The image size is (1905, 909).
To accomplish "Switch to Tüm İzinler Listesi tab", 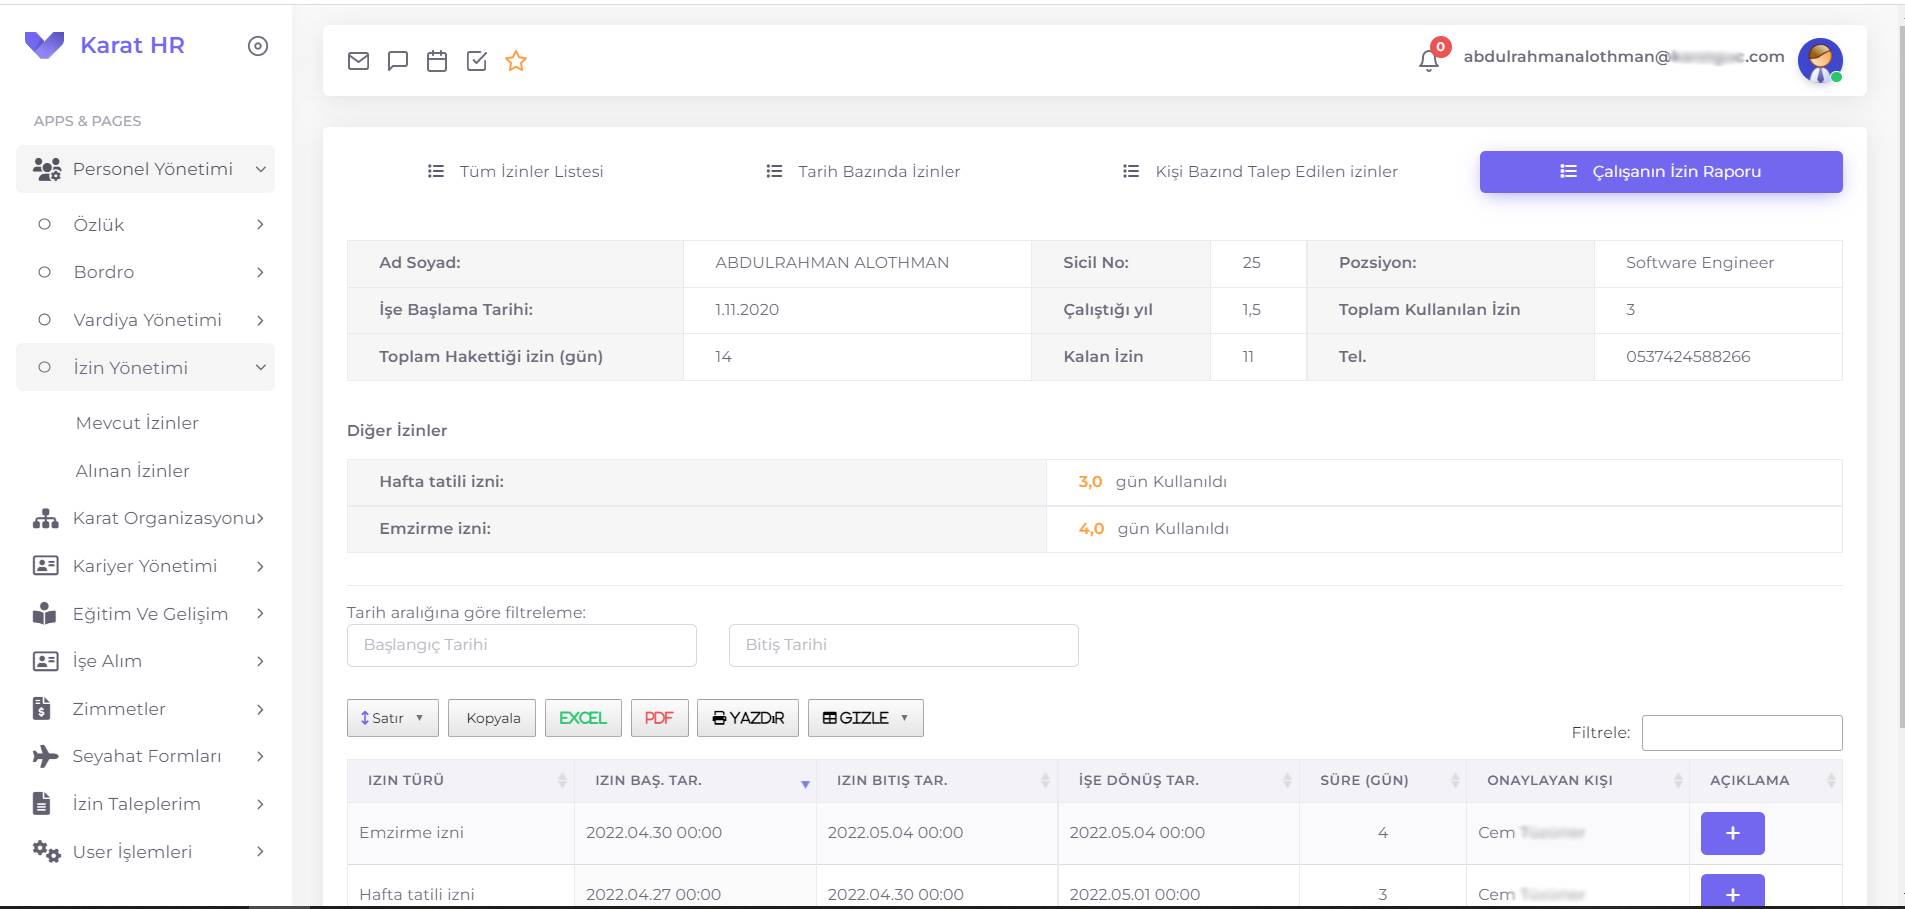I will (529, 171).
